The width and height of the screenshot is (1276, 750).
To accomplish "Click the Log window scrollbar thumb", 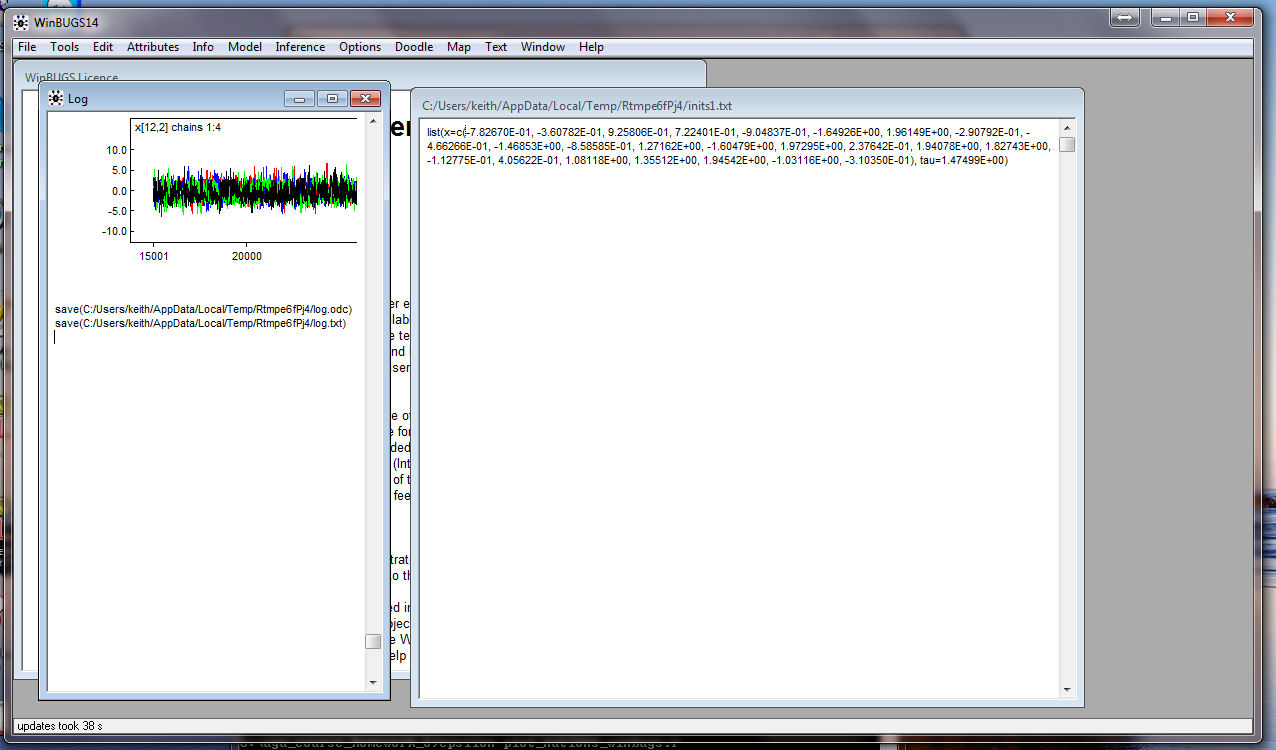I will pyautogui.click(x=373, y=641).
